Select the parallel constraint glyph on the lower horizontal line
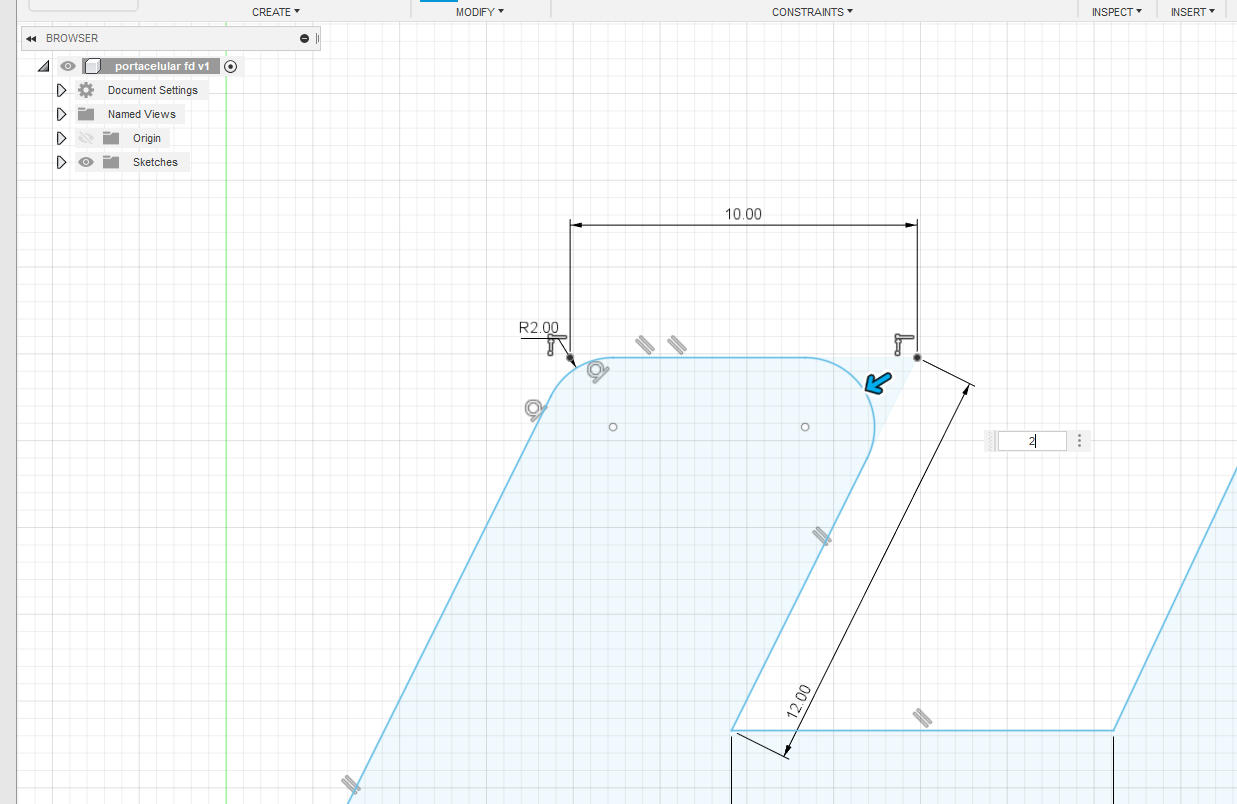Image resolution: width=1237 pixels, height=804 pixels. coord(922,717)
